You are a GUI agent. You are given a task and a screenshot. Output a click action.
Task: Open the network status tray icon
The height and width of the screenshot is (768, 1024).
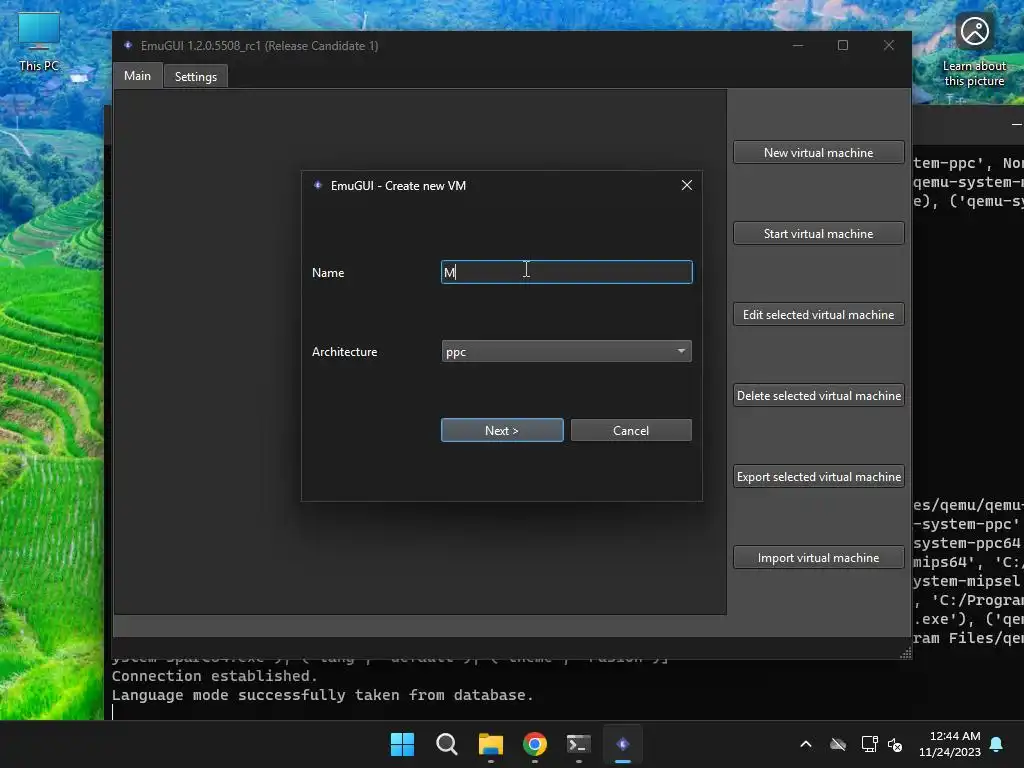click(x=869, y=744)
